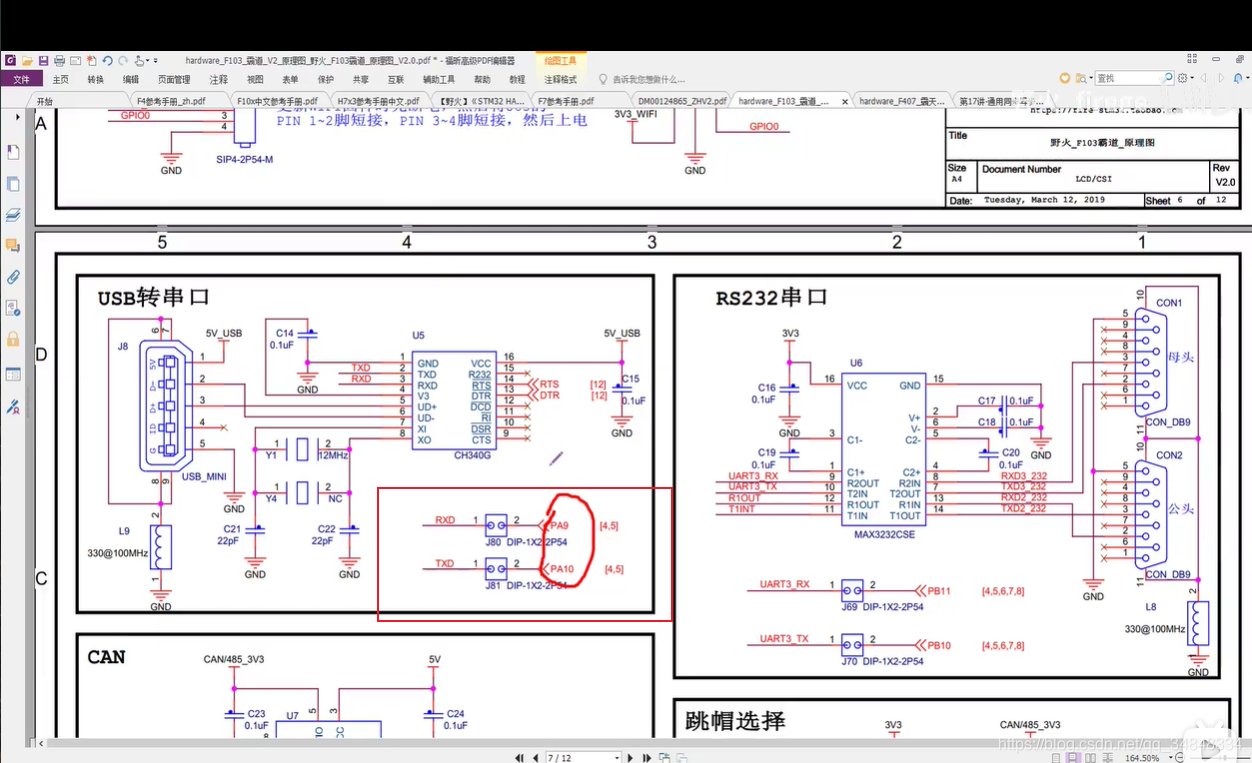The image size is (1252, 763).
Task: Click the hand tool icon in quick toolbar
Action: click(x=139, y=61)
